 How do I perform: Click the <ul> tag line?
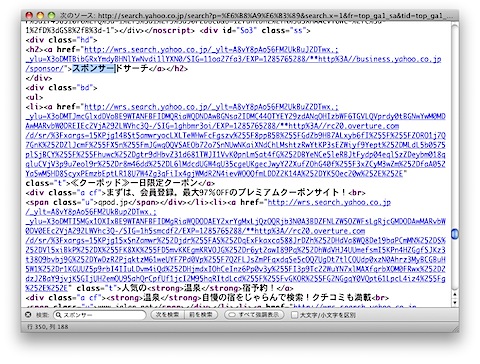[x=34, y=97]
